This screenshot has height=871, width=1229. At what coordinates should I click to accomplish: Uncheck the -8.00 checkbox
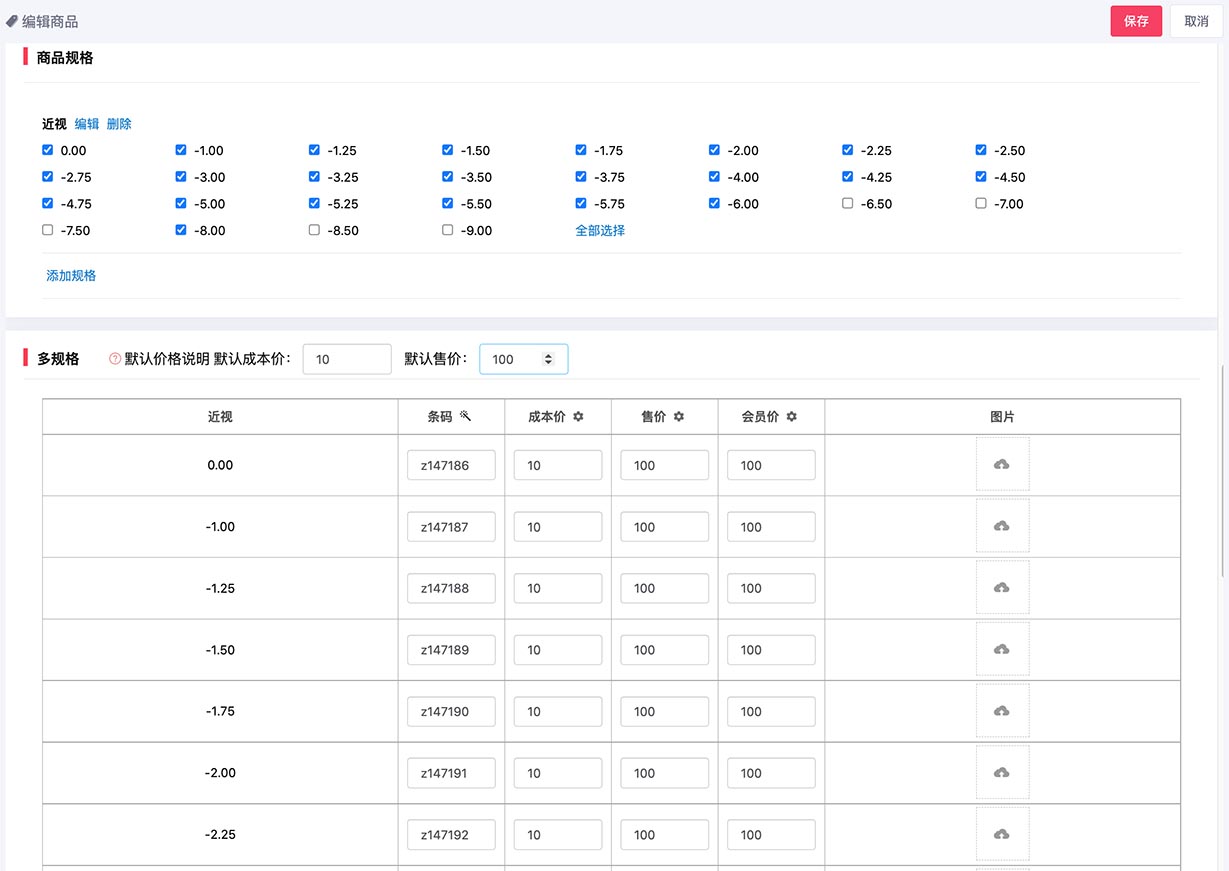(x=181, y=230)
